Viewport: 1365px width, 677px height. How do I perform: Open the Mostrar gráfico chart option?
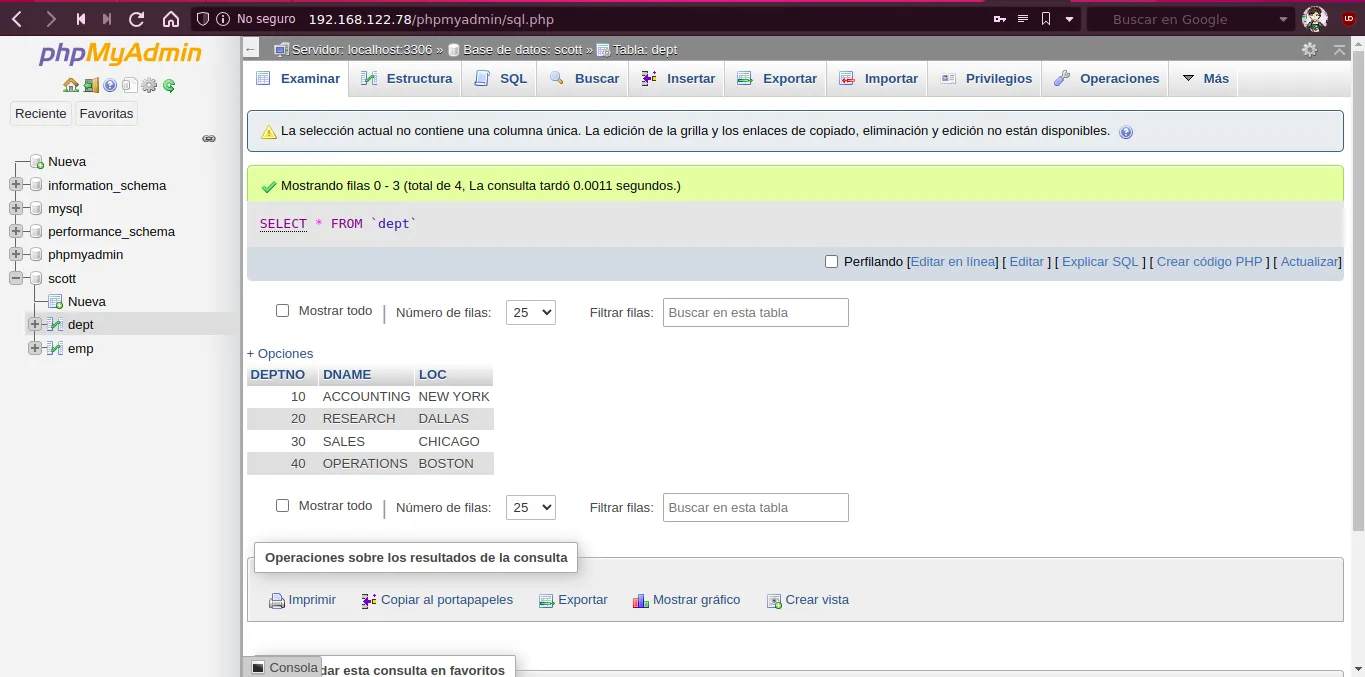pos(687,600)
